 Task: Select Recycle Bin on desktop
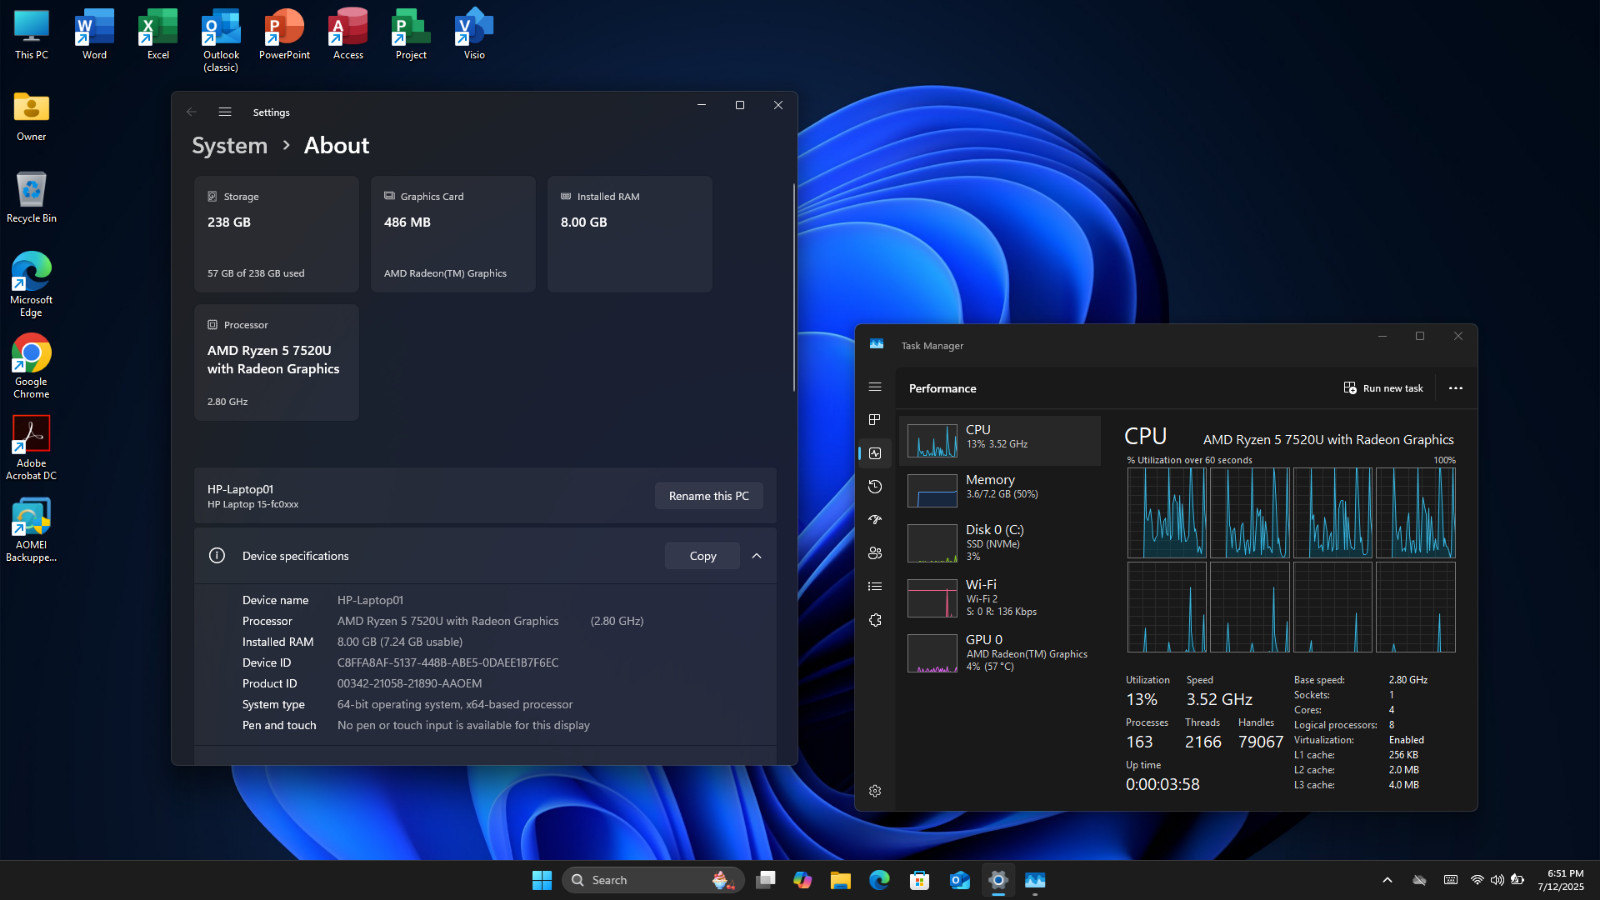tap(31, 198)
